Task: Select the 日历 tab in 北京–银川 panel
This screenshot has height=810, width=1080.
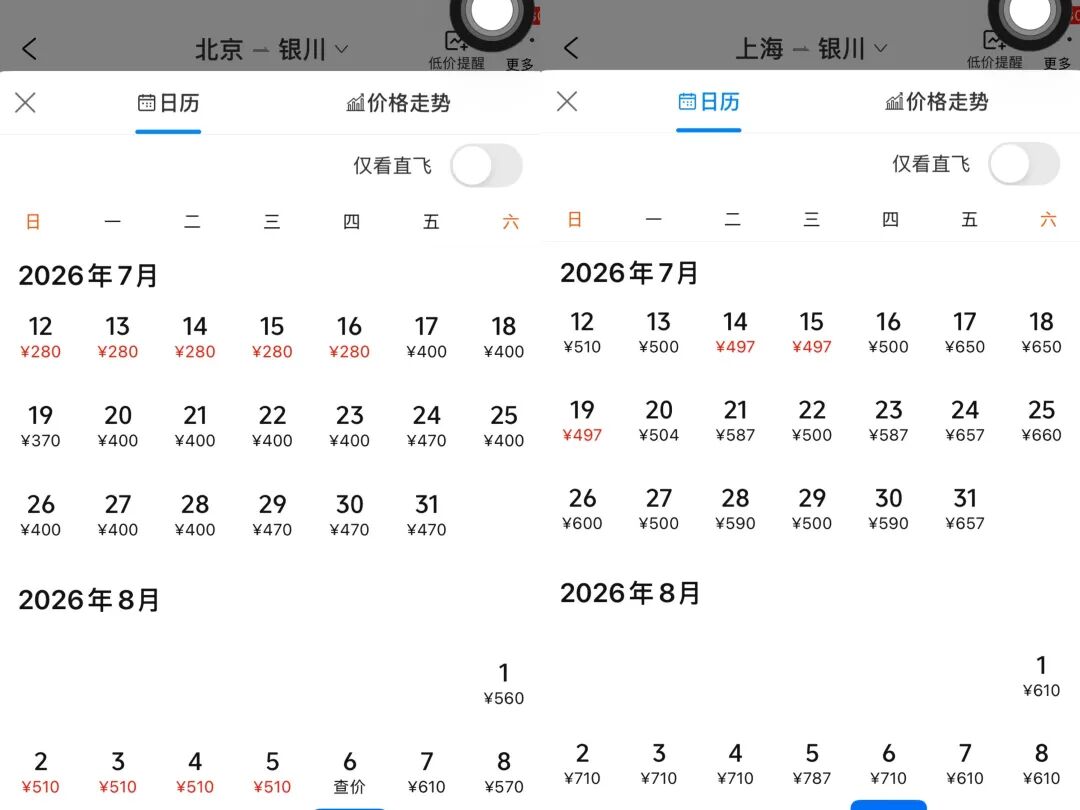Action: pos(168,103)
